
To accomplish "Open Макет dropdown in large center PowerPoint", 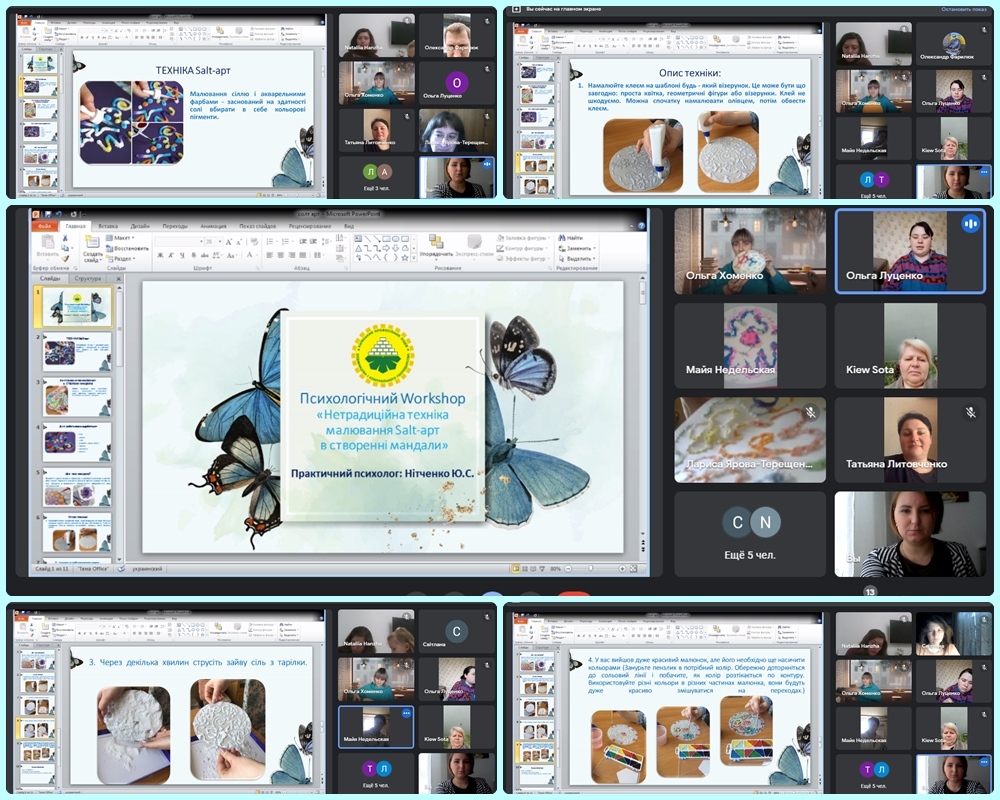I will pos(121,238).
